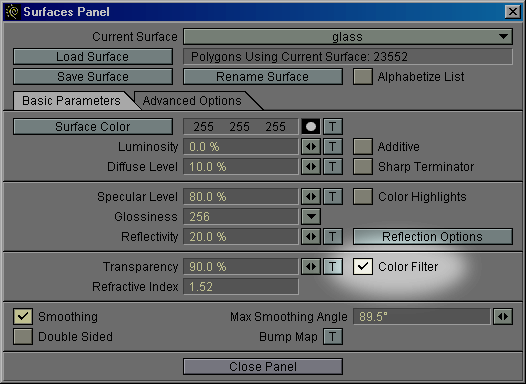Click the Luminosity 0.0 % field
This screenshot has width=526, height=384.
point(241,147)
